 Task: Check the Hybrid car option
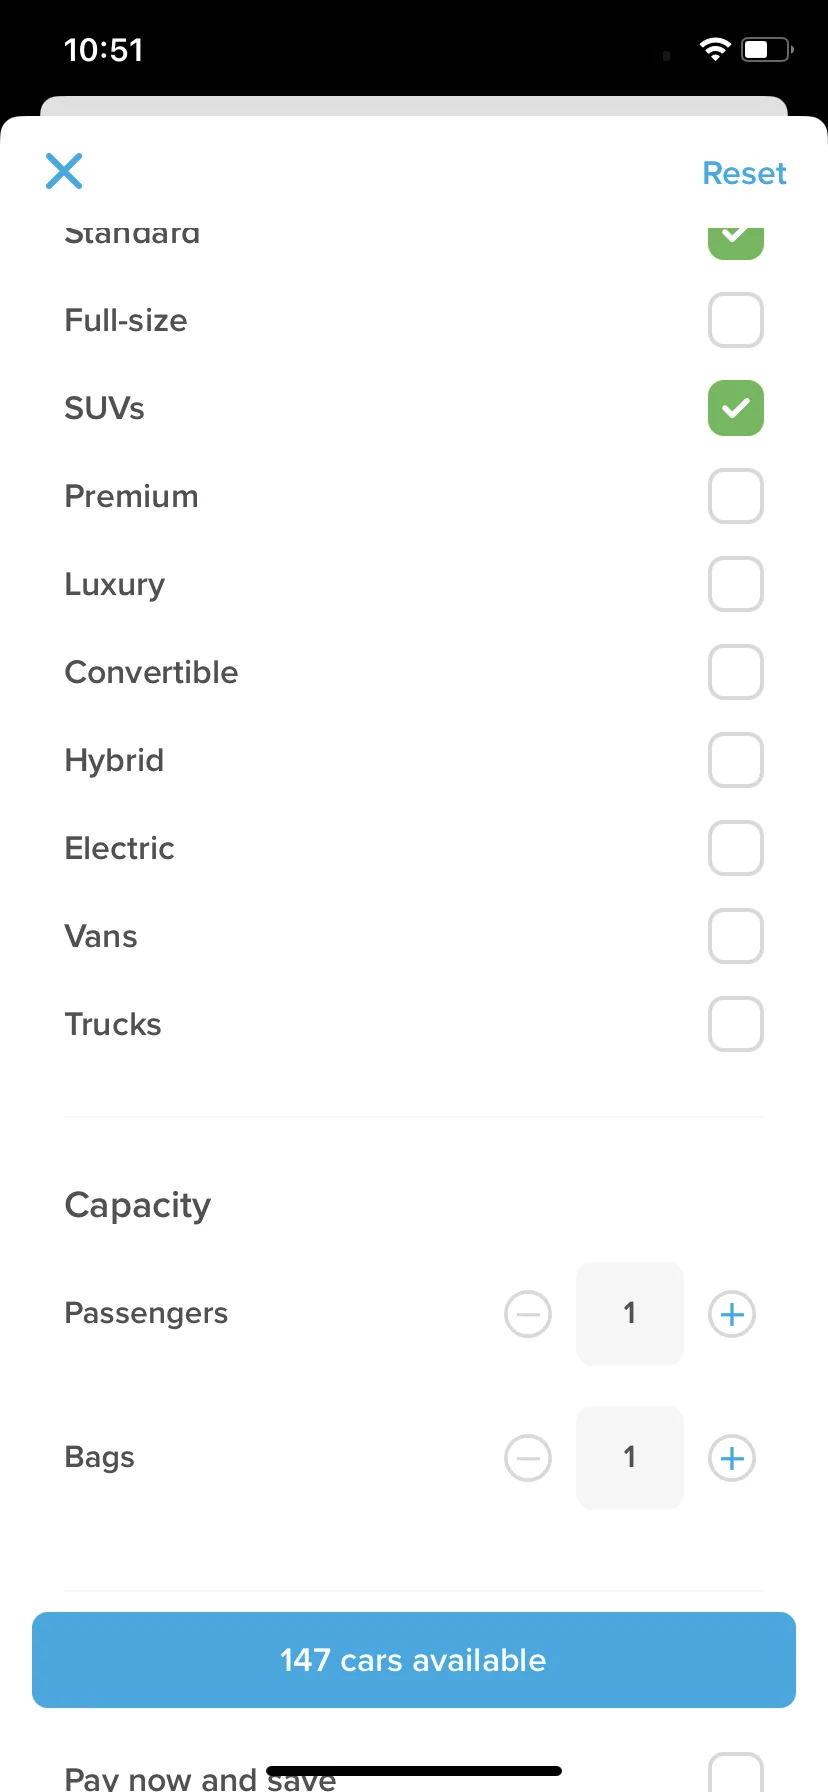pos(736,760)
